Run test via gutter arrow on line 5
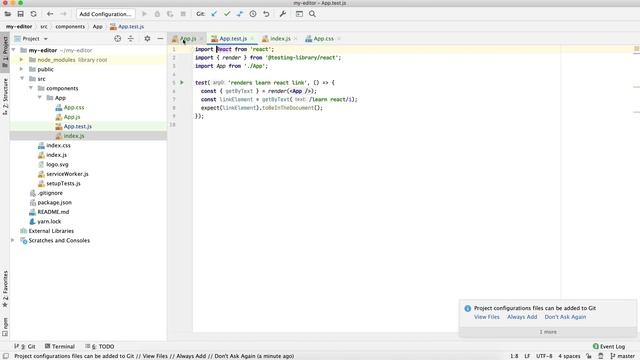The height and width of the screenshot is (360, 640). (x=182, y=82)
